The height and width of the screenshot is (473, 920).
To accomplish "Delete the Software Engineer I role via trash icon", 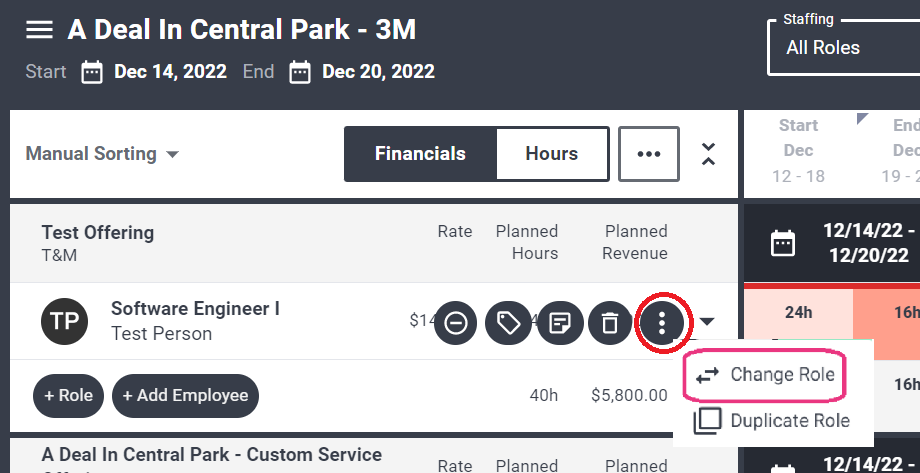I will [610, 323].
